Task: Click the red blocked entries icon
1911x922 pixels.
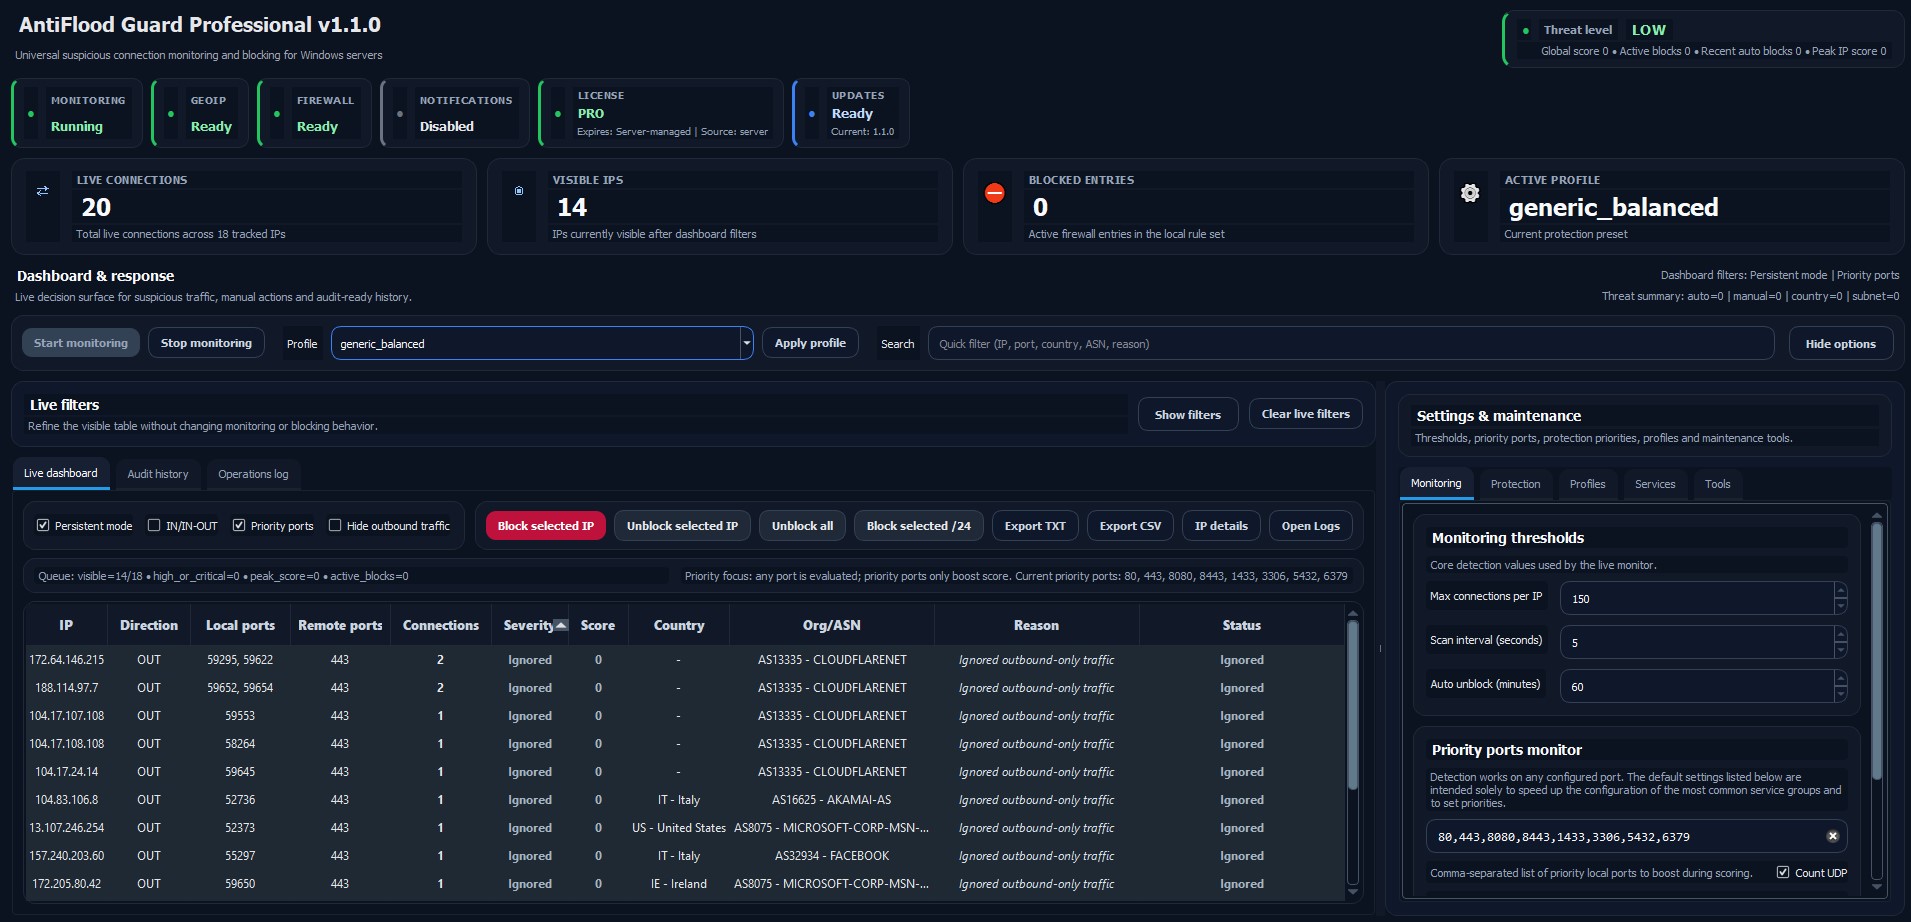Action: point(994,193)
